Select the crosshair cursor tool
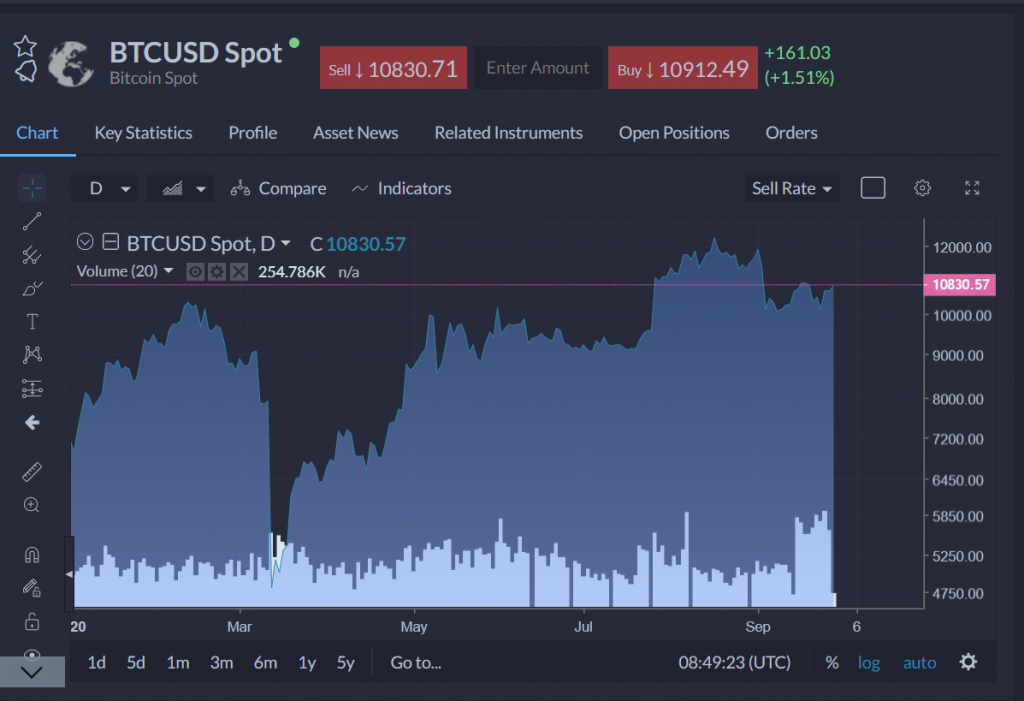The image size is (1024, 701). [32, 188]
